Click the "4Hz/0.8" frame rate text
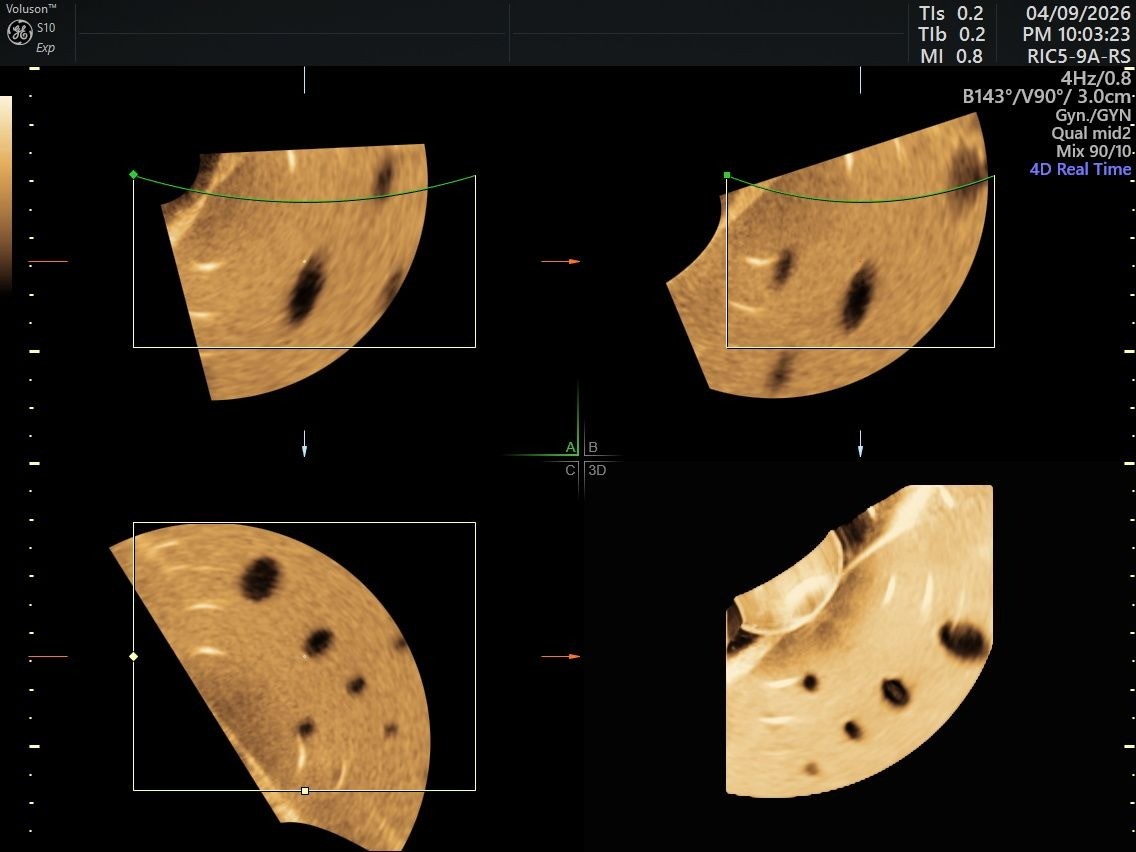 [1096, 78]
